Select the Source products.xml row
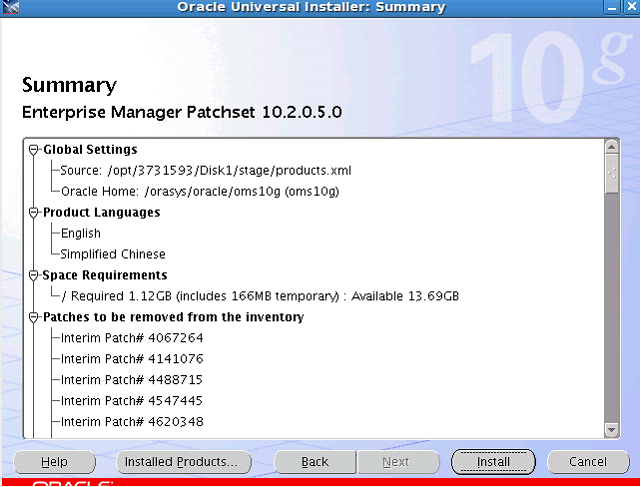Image resolution: width=641 pixels, height=487 pixels. (x=206, y=171)
